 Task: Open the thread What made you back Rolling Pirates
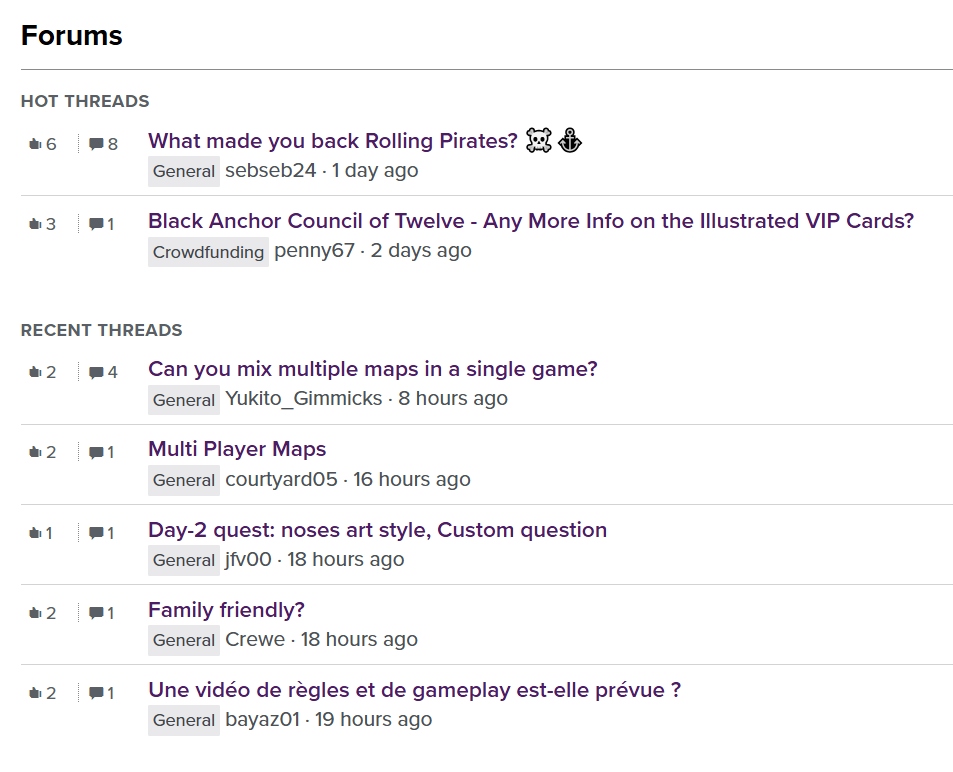330,141
